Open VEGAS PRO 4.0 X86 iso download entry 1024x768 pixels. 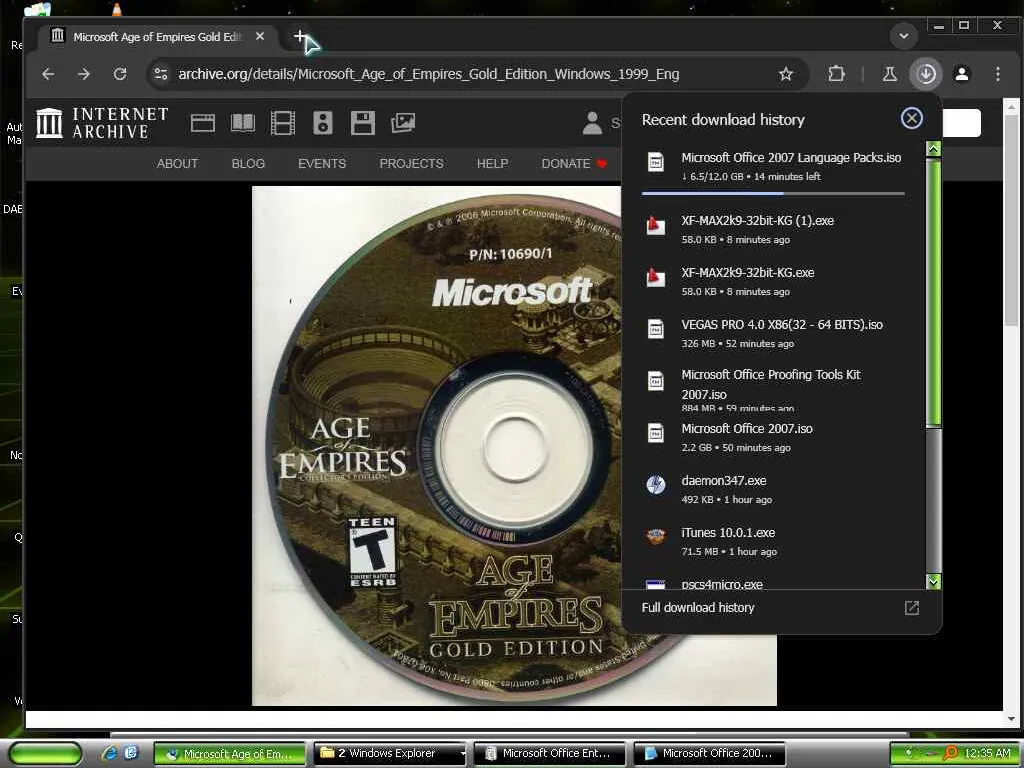click(x=774, y=333)
